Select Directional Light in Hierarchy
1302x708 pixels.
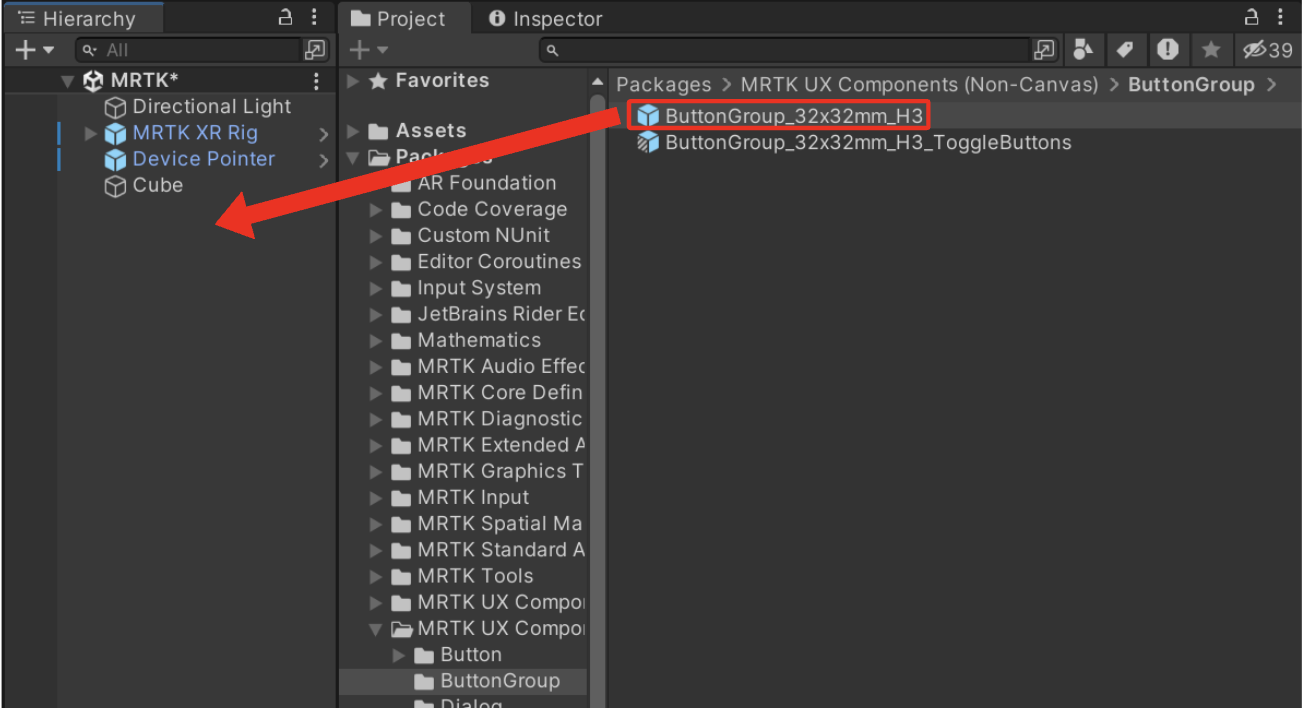tap(211, 107)
